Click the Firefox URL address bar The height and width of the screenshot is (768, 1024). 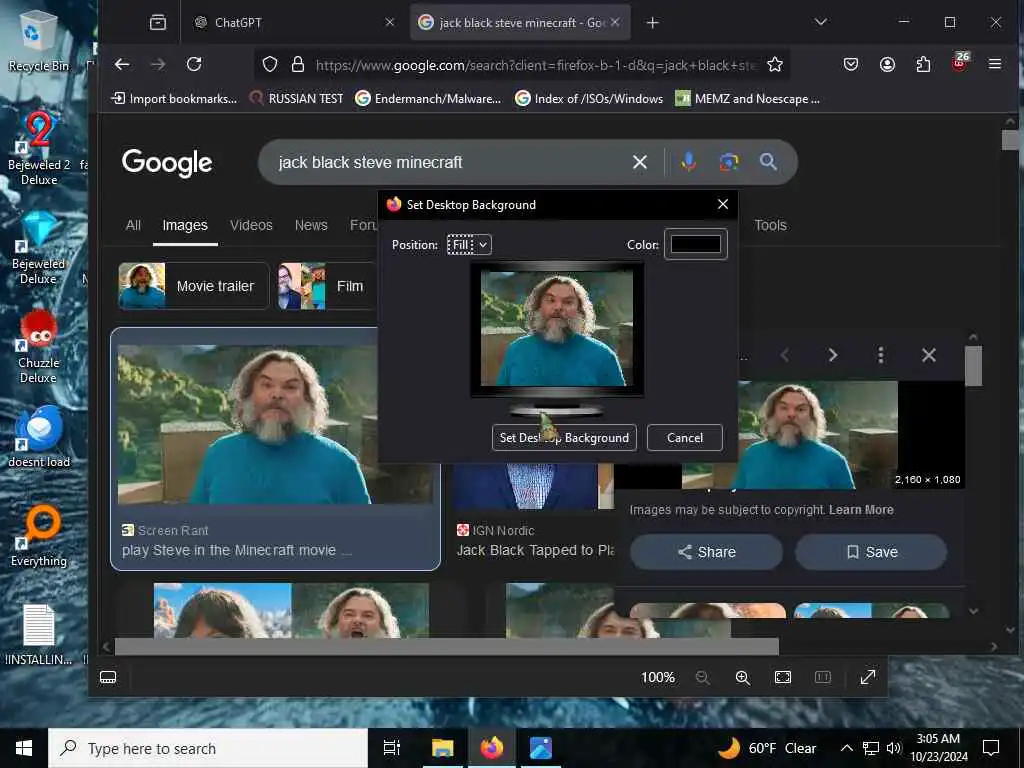point(536,64)
